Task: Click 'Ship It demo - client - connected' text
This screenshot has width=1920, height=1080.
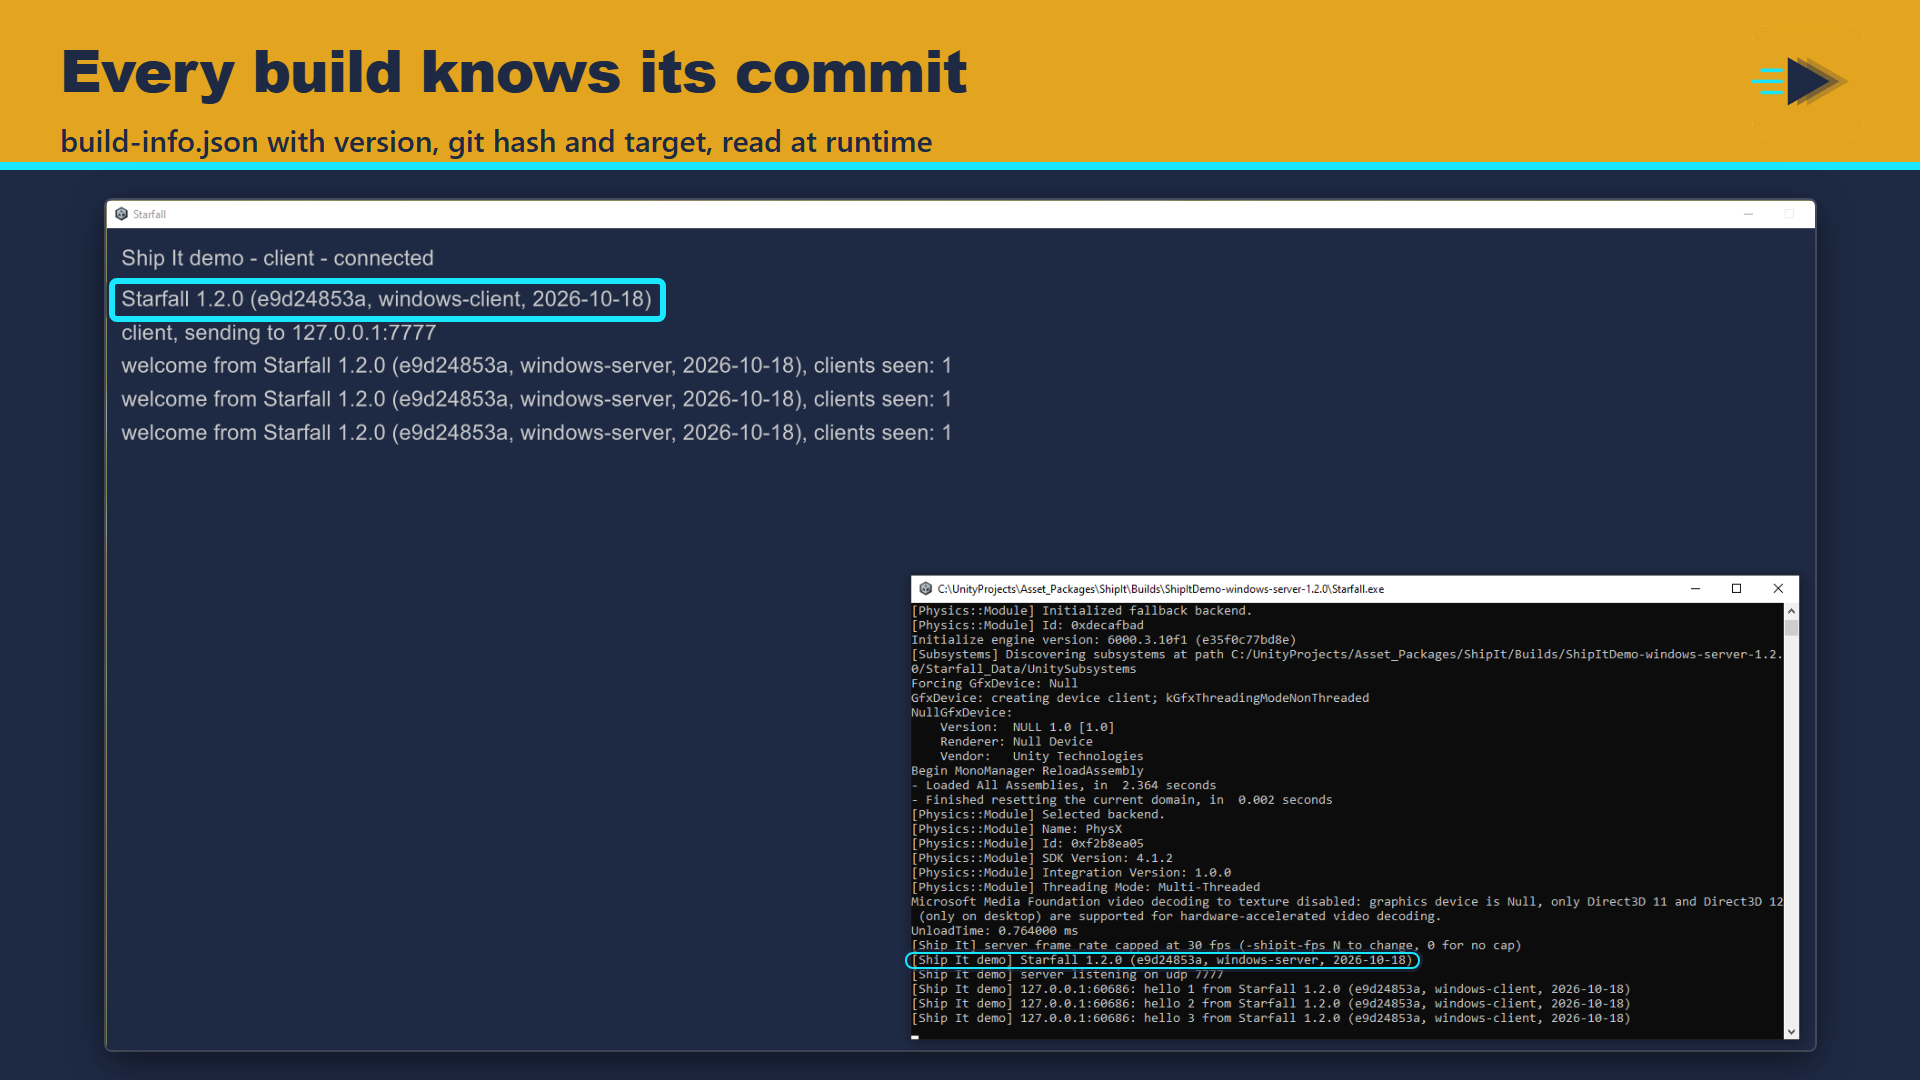Action: (277, 258)
